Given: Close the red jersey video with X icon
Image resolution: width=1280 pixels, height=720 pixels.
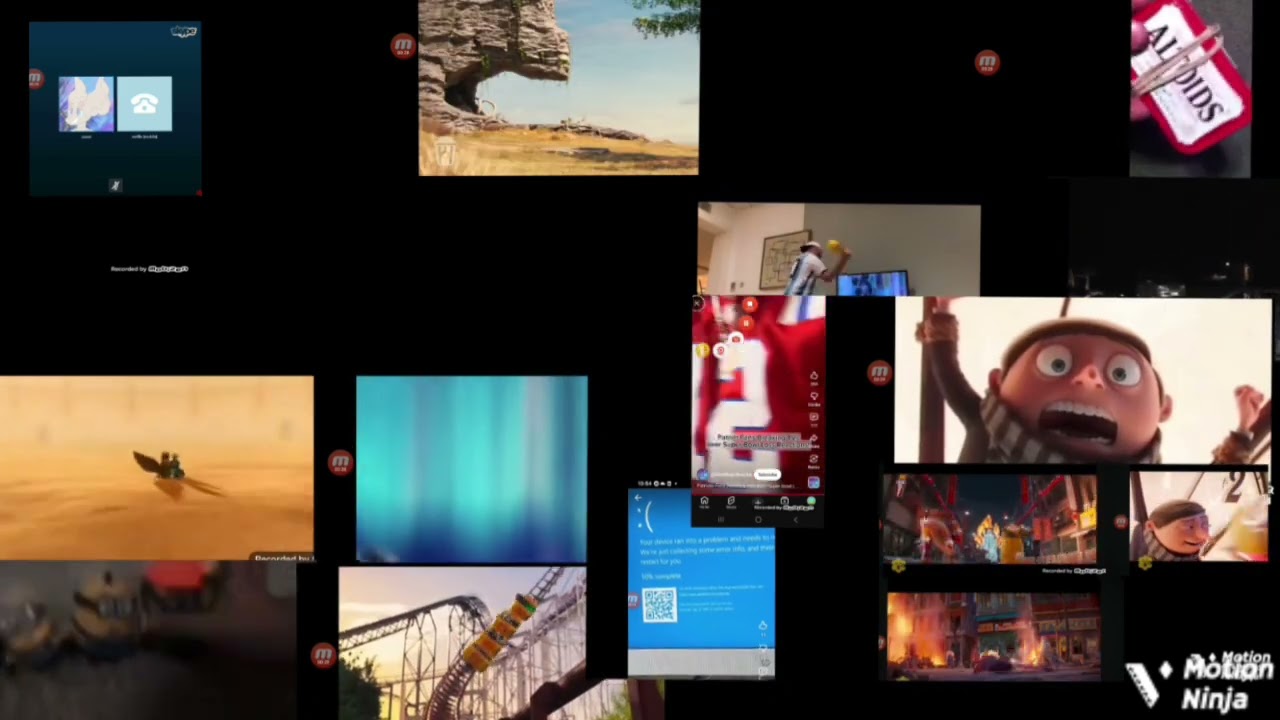Looking at the screenshot, I should (x=698, y=304).
